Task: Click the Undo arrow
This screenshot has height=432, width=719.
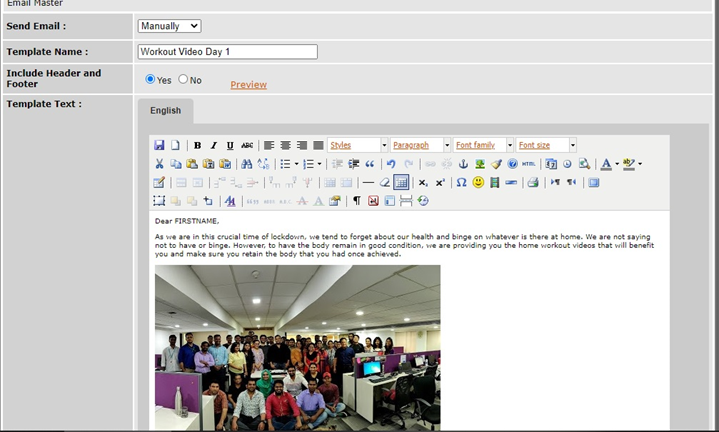Action: point(391,164)
